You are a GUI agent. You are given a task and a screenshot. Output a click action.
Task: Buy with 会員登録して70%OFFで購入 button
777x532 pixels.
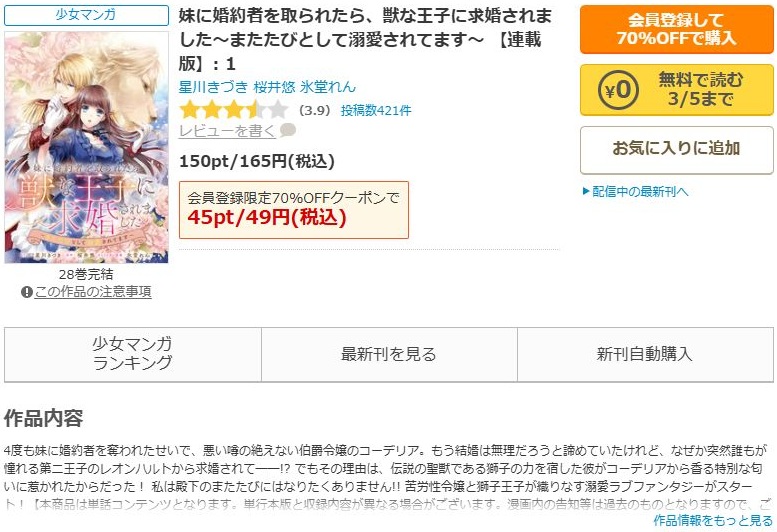[x=676, y=29]
